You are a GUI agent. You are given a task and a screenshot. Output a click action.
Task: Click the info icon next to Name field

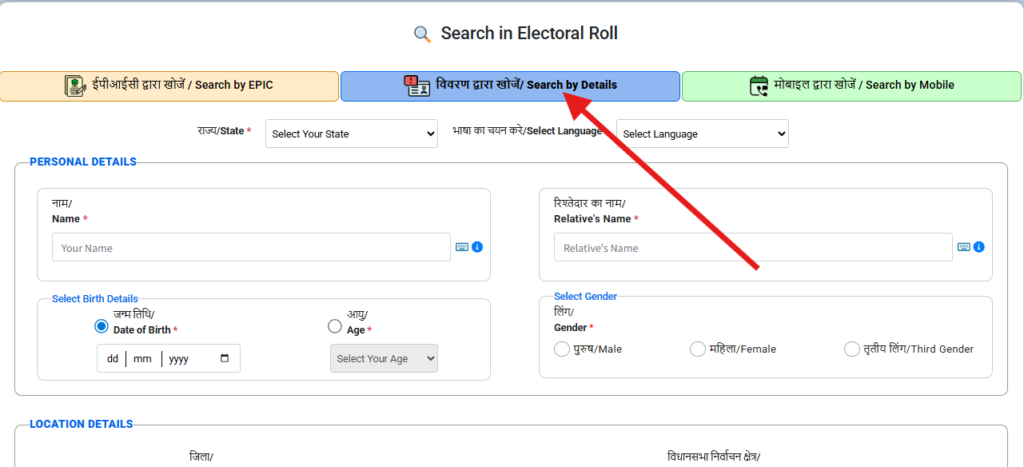tap(477, 247)
